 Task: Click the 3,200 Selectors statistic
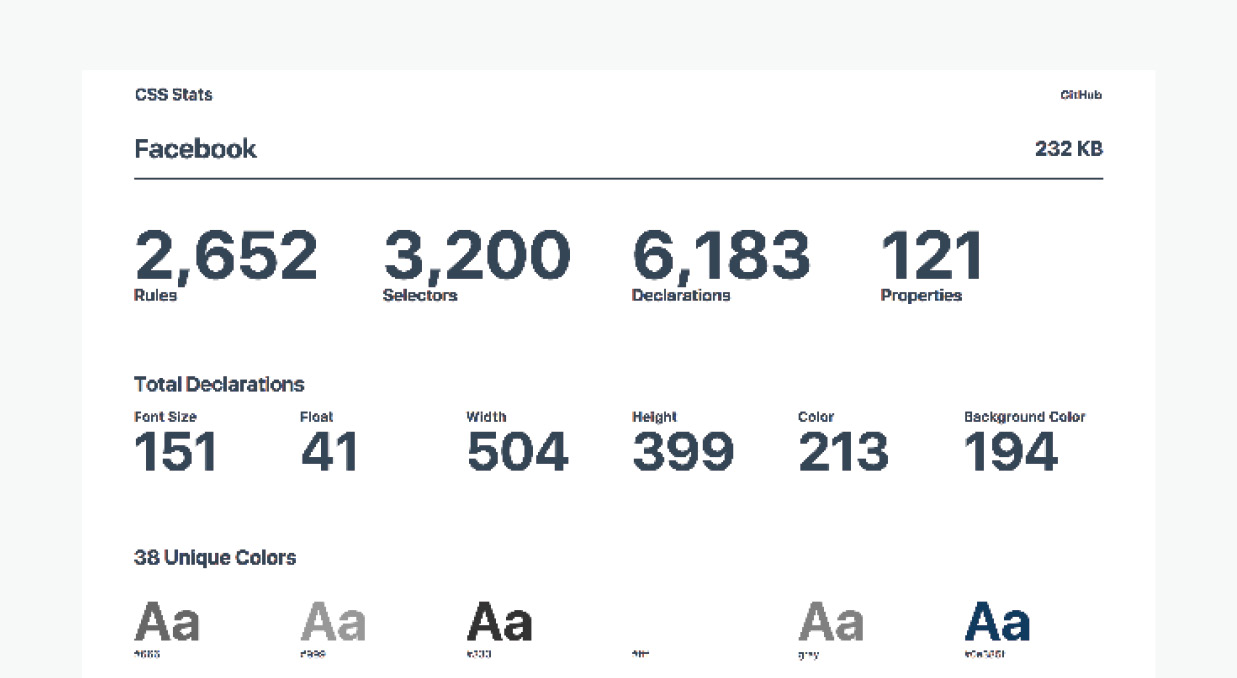click(x=476, y=266)
